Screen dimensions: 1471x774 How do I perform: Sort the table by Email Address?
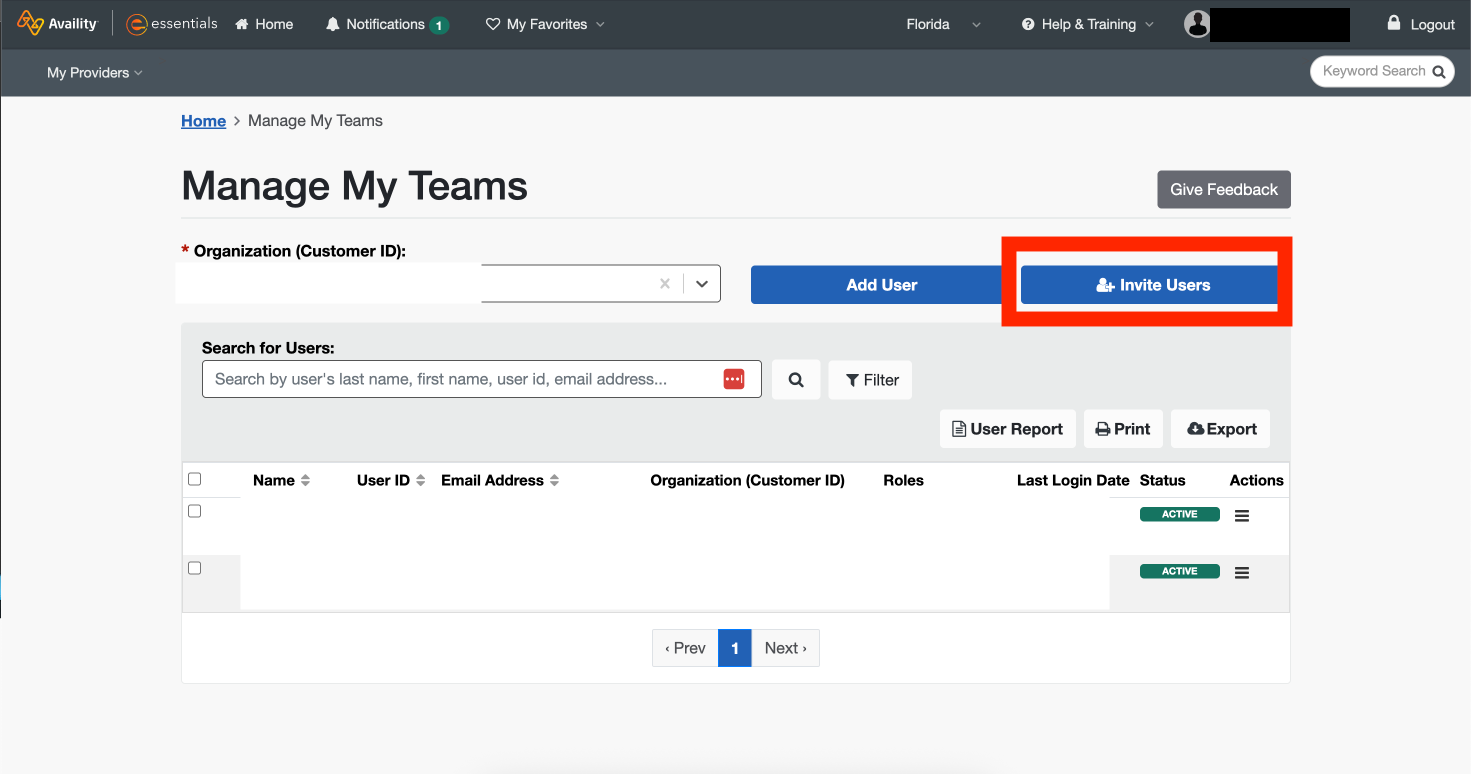coord(500,481)
